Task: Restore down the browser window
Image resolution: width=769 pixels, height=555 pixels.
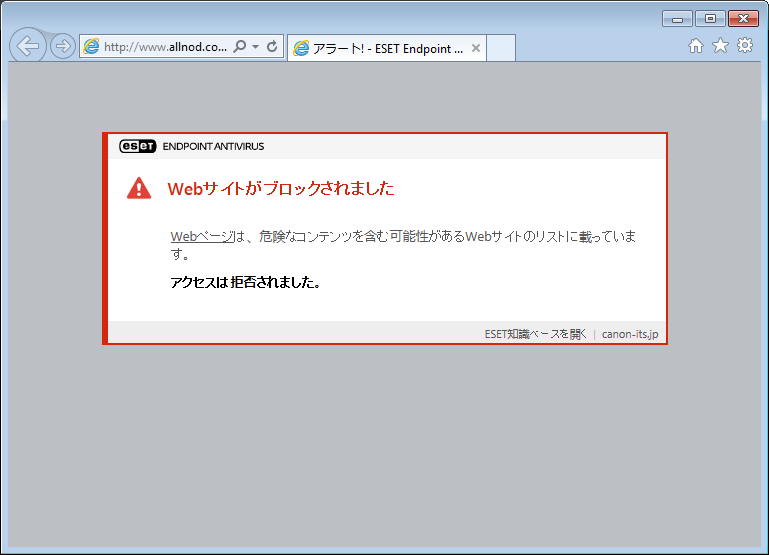Action: point(710,19)
